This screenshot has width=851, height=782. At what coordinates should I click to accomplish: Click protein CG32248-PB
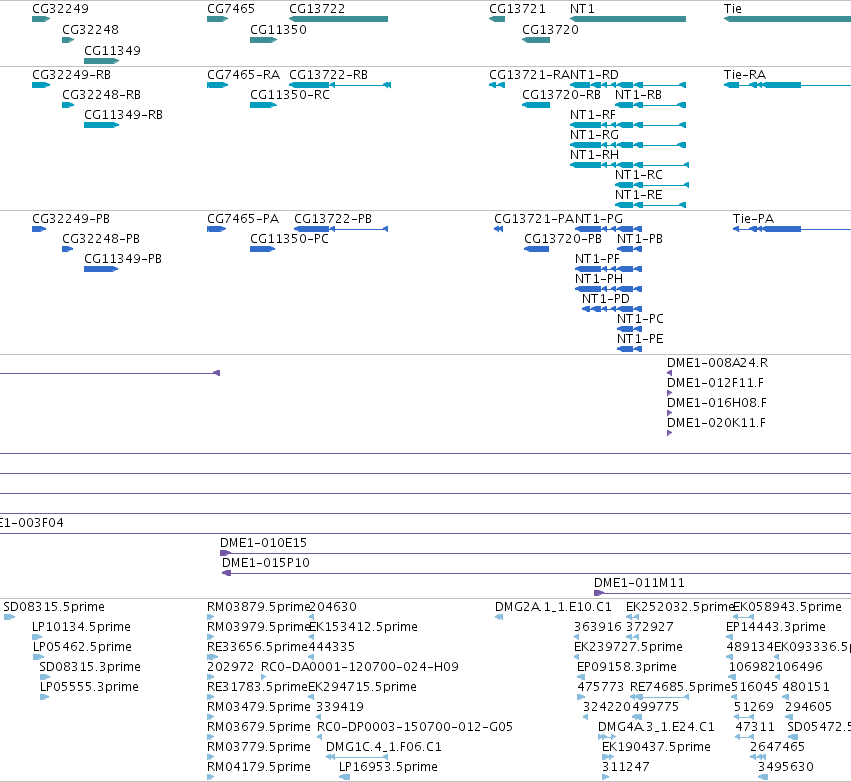pos(101,239)
